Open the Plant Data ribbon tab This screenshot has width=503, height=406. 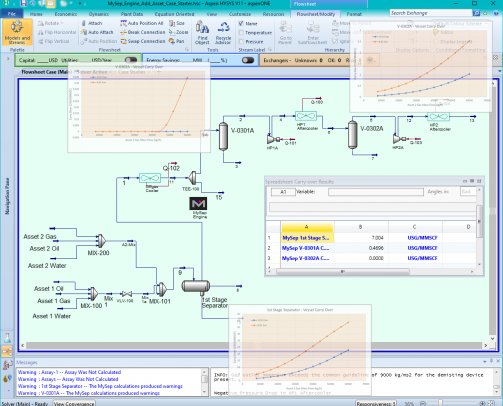click(x=132, y=14)
